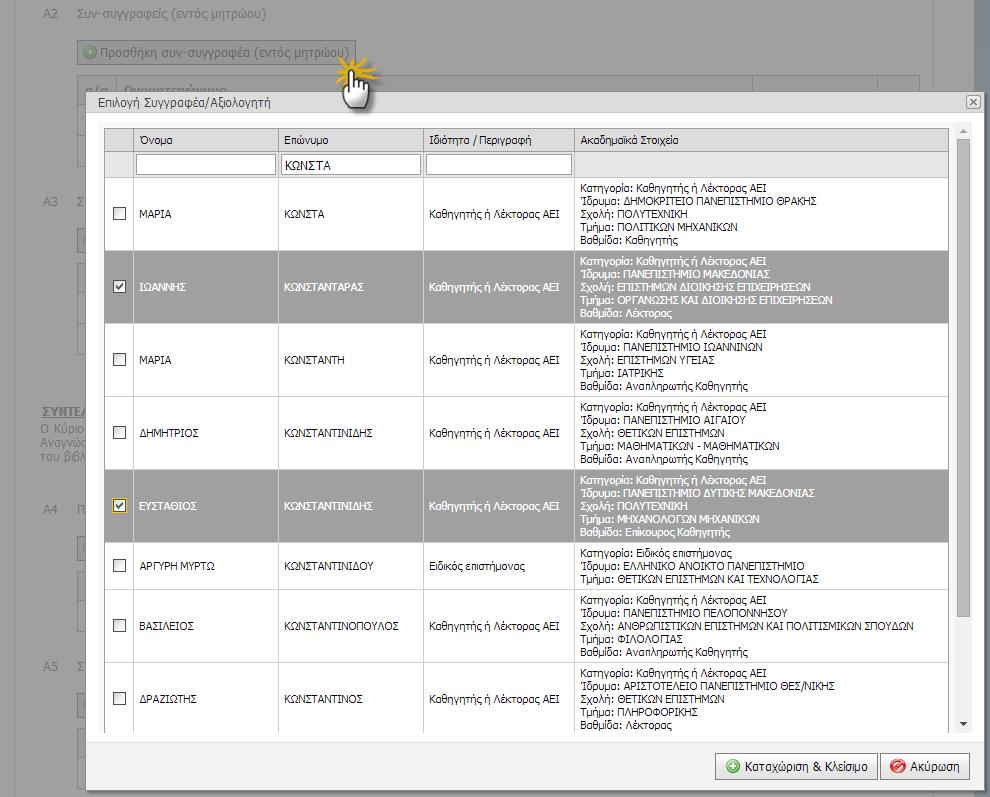This screenshot has height=797, width=990.
Task: Tick the checkbox for ΜΑΡΙΑ ΚΩΝΣΤΑ
Action: [119, 213]
